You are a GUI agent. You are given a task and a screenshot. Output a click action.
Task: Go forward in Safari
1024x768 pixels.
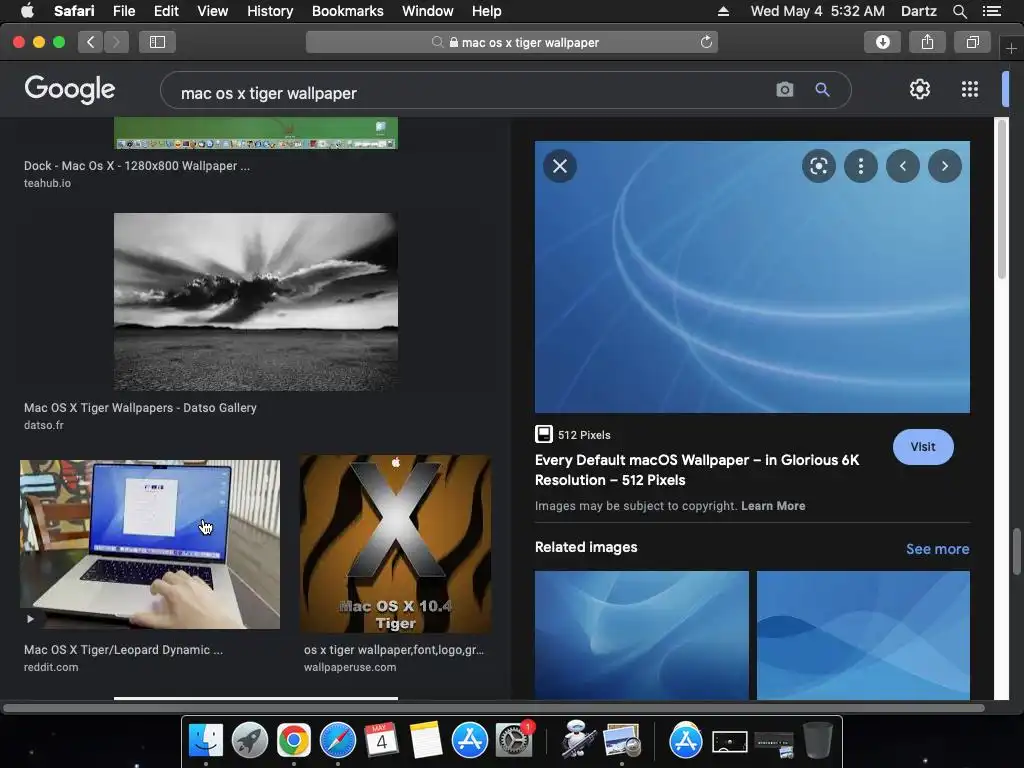coord(116,42)
